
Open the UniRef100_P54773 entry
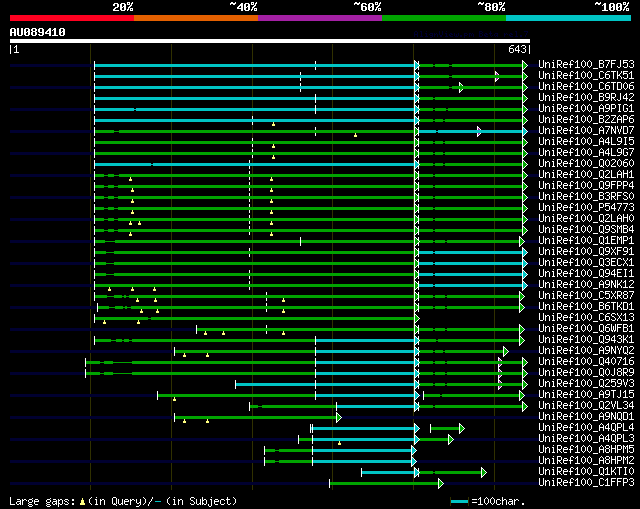[586, 208]
